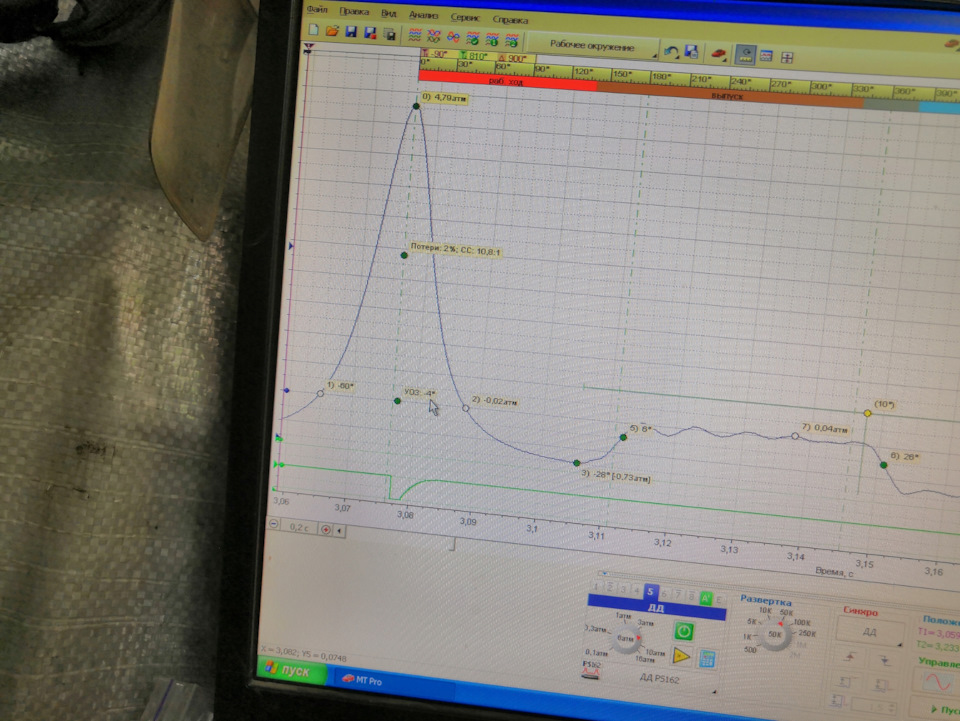Screen dimensions: 960x721
Task: Select rising-edge sync trigger icon
Action: (x=850, y=657)
